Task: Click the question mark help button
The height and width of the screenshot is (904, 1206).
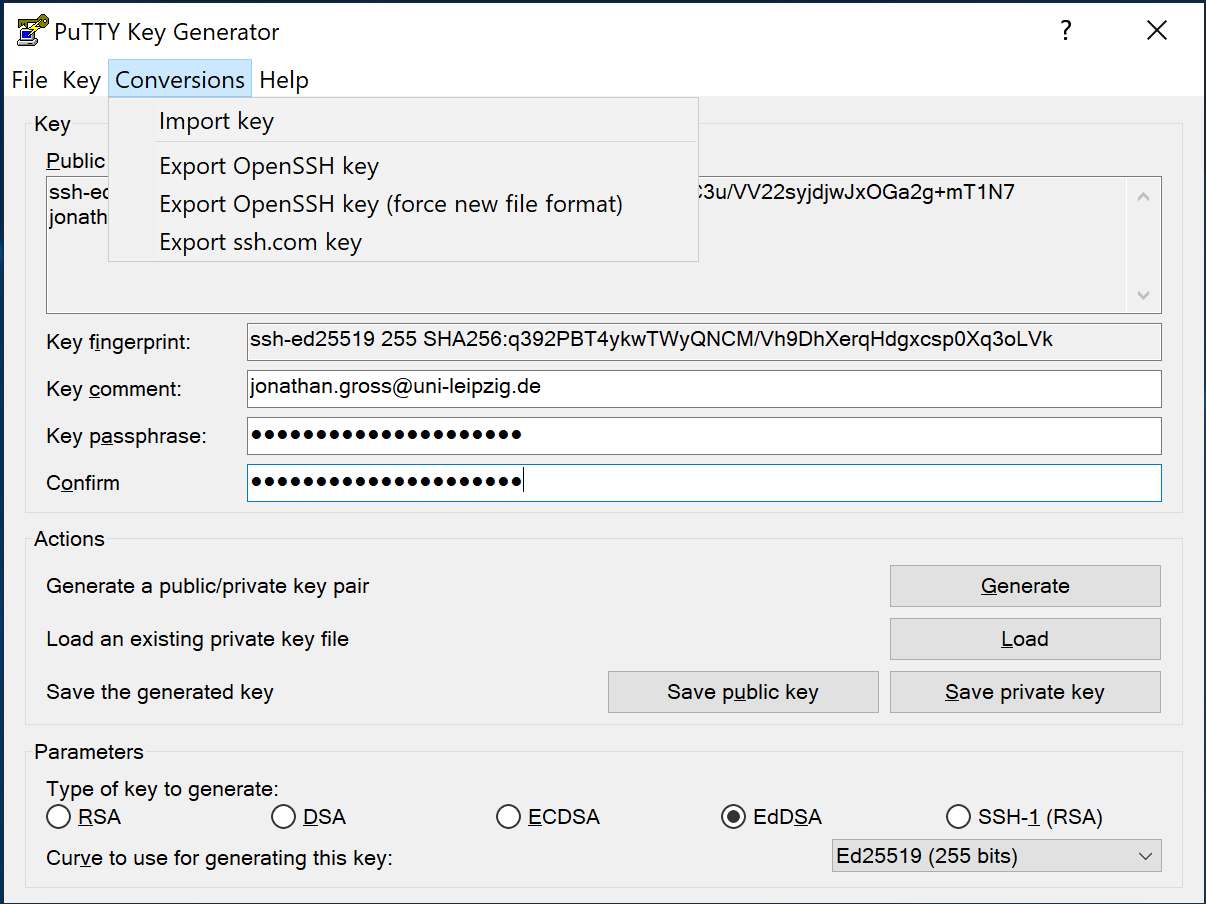Action: click(x=1066, y=30)
